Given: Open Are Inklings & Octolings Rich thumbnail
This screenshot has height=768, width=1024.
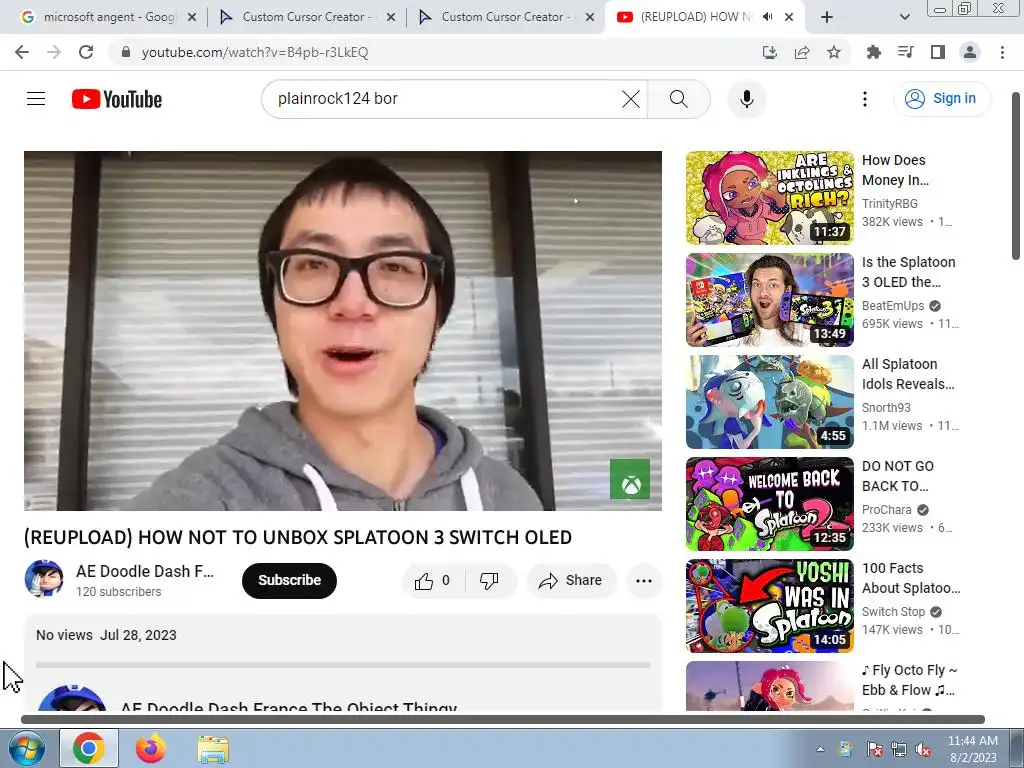Looking at the screenshot, I should coord(769,198).
